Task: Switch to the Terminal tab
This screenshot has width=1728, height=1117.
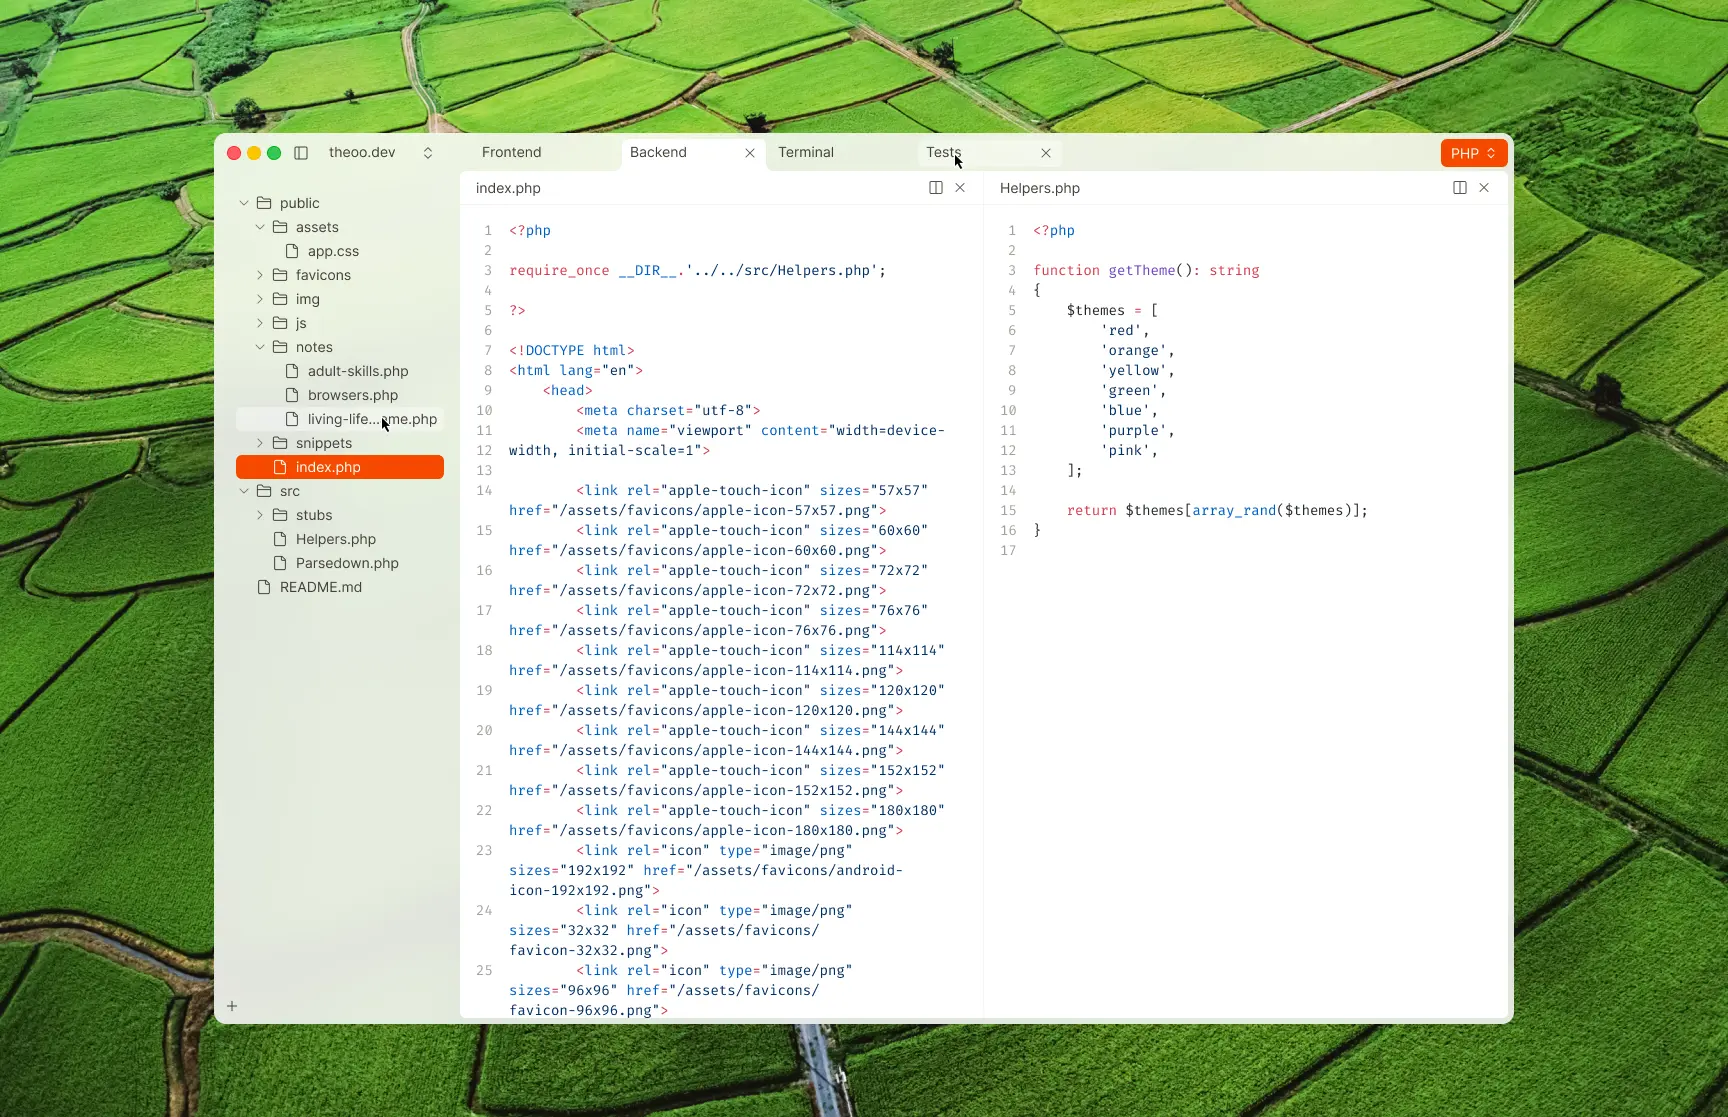Action: point(806,152)
